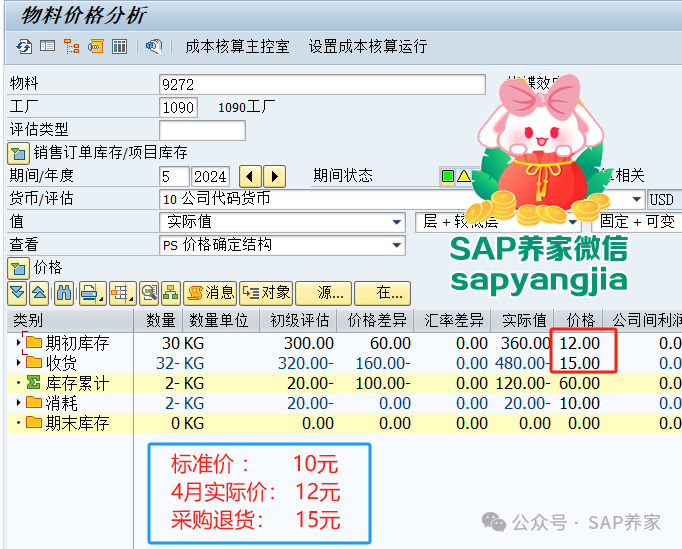This screenshot has height=549, width=682.
Task: Click the 数量 column header
Action: pyautogui.click(x=158, y=321)
